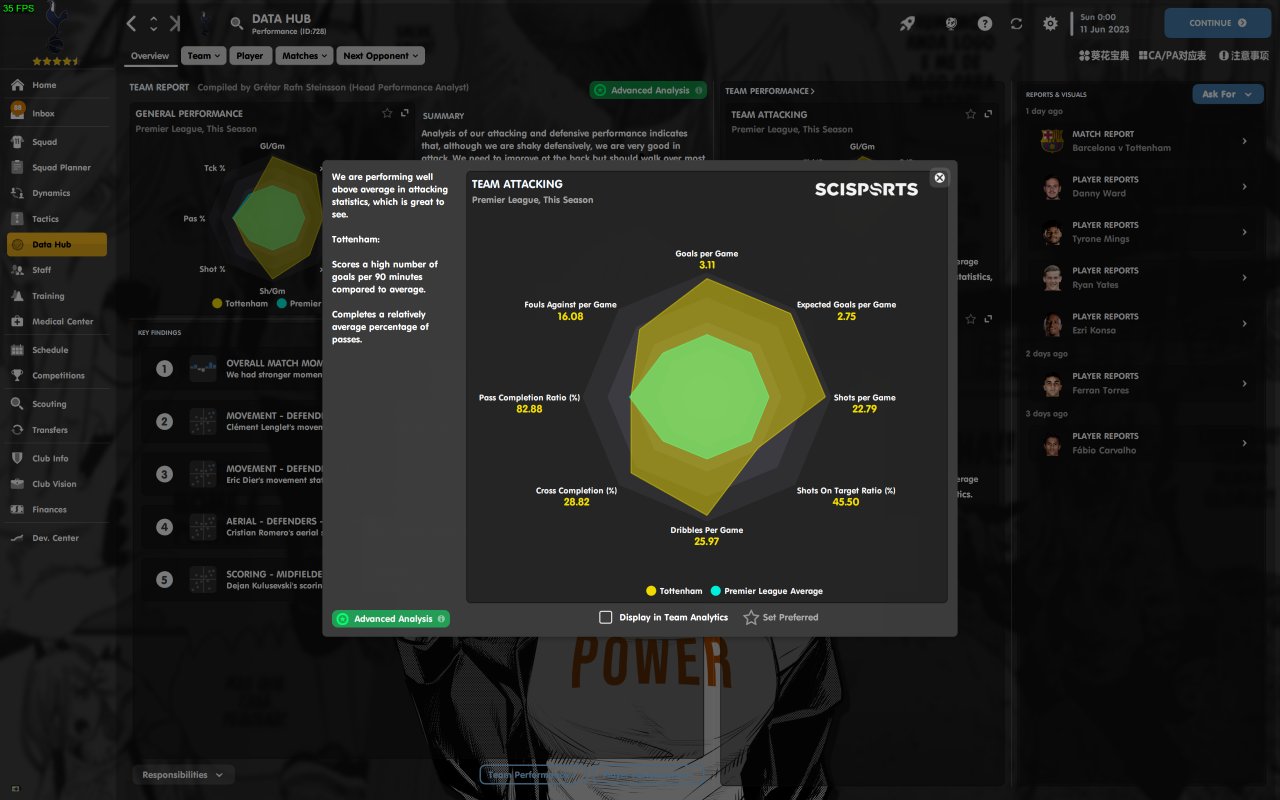Click the Team Performance header link

tap(769, 91)
